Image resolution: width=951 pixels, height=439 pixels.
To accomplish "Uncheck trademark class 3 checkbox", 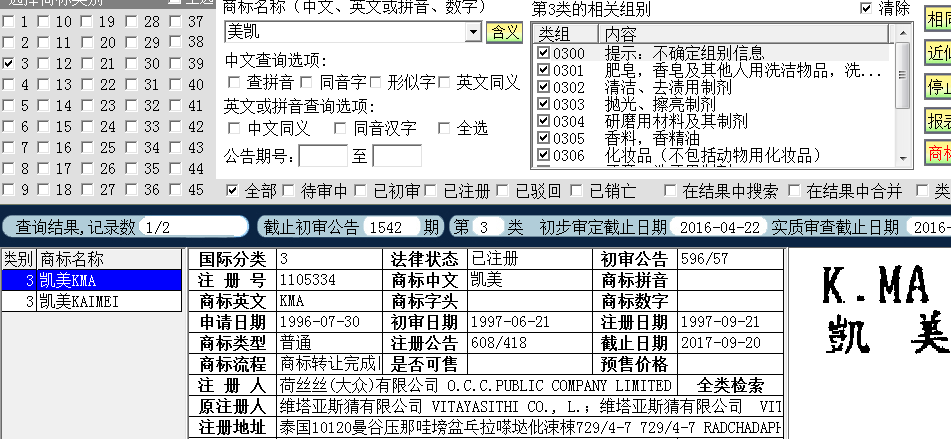I will (9, 64).
